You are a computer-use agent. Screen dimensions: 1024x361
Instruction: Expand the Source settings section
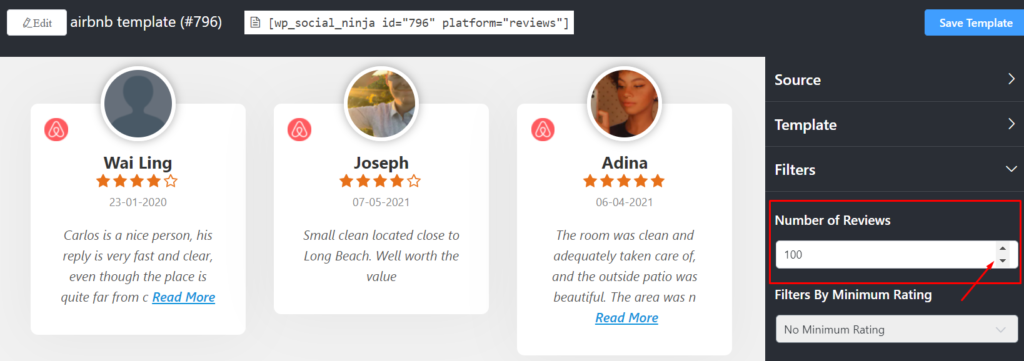pos(894,80)
